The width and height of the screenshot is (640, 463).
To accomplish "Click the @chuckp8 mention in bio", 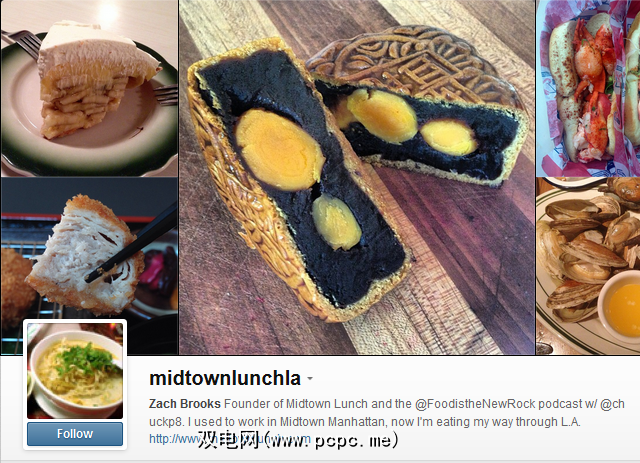I will tap(613, 404).
